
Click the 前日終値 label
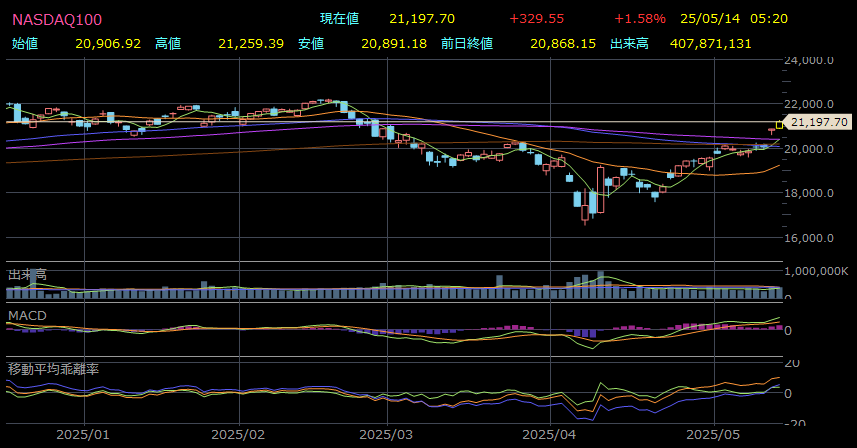point(467,44)
